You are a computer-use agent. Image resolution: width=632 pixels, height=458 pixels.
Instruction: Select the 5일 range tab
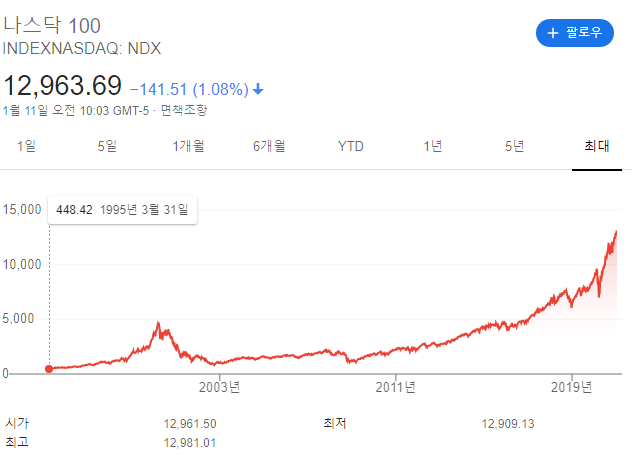(107, 146)
